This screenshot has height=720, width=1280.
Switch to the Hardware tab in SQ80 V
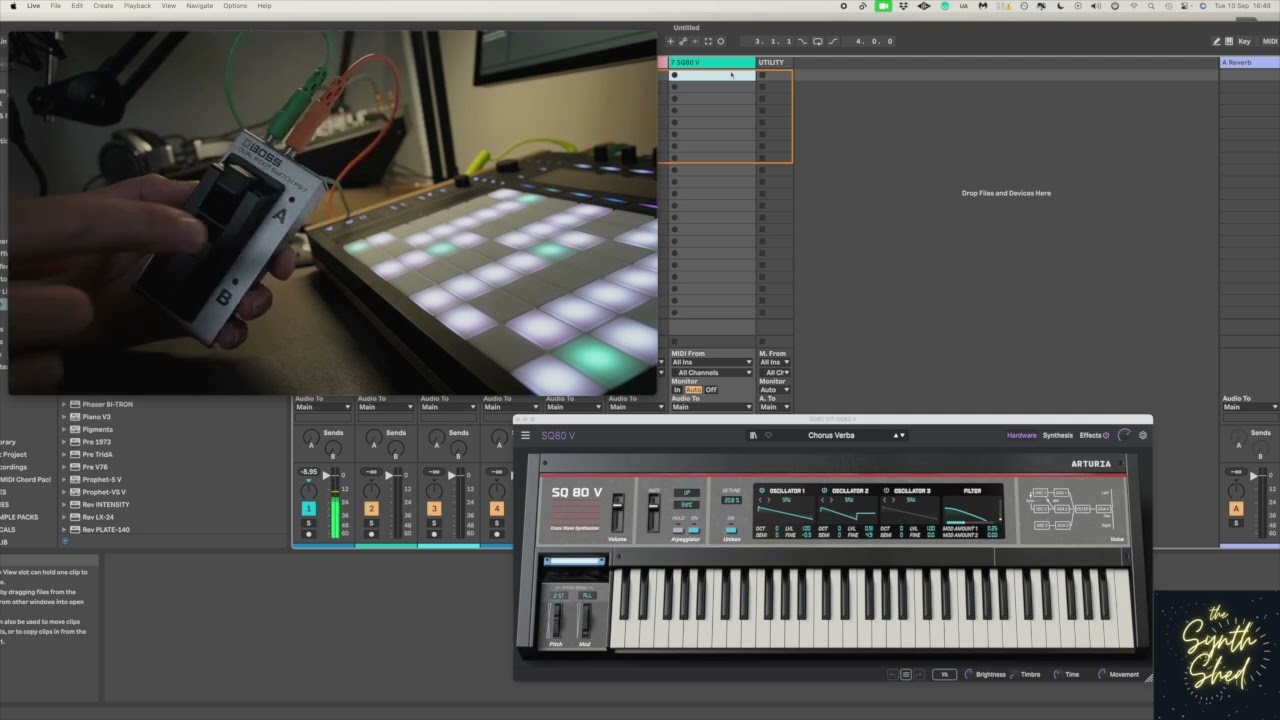pyautogui.click(x=1021, y=435)
